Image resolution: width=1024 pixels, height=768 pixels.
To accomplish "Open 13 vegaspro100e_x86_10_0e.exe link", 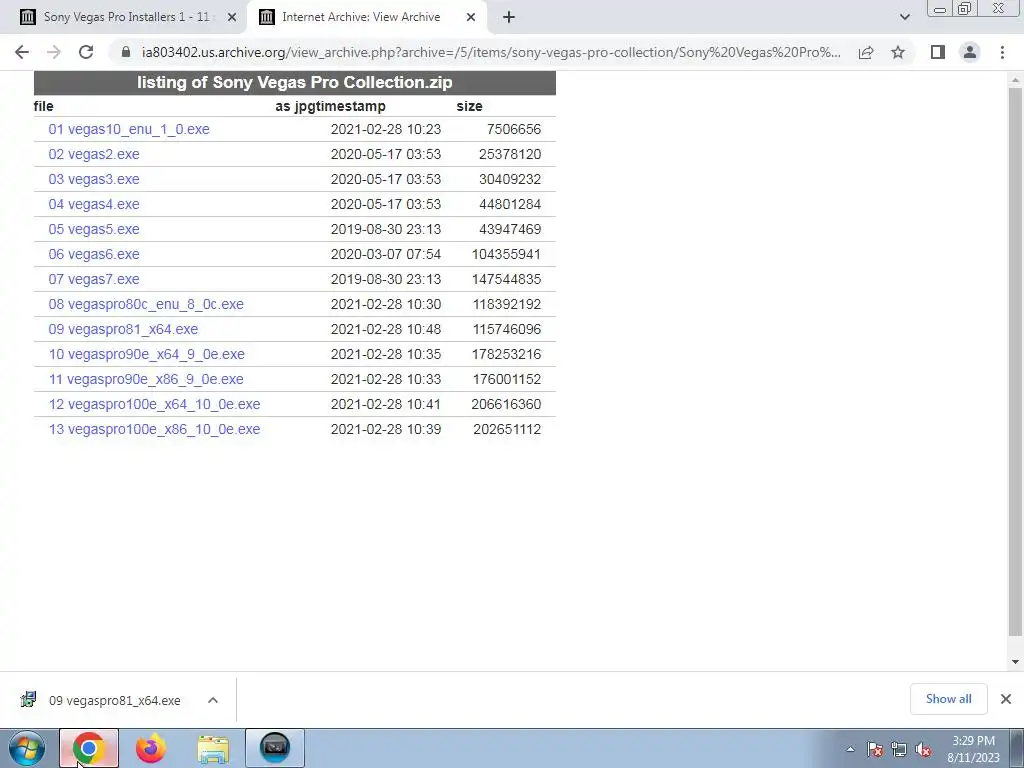I will (x=154, y=430).
